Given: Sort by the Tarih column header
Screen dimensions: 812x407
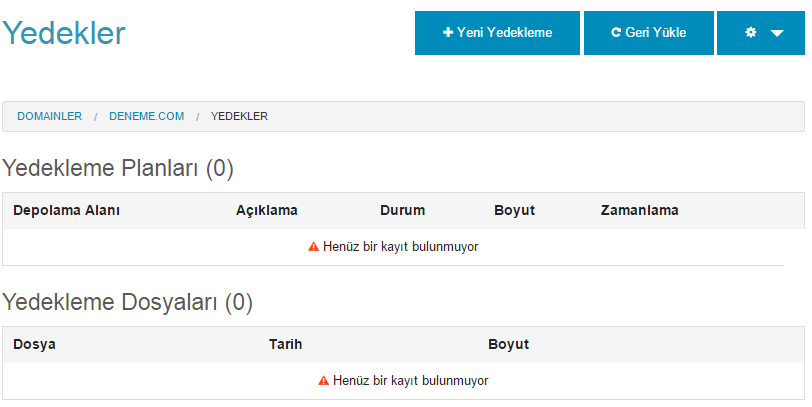Looking at the screenshot, I should click(x=285, y=344).
